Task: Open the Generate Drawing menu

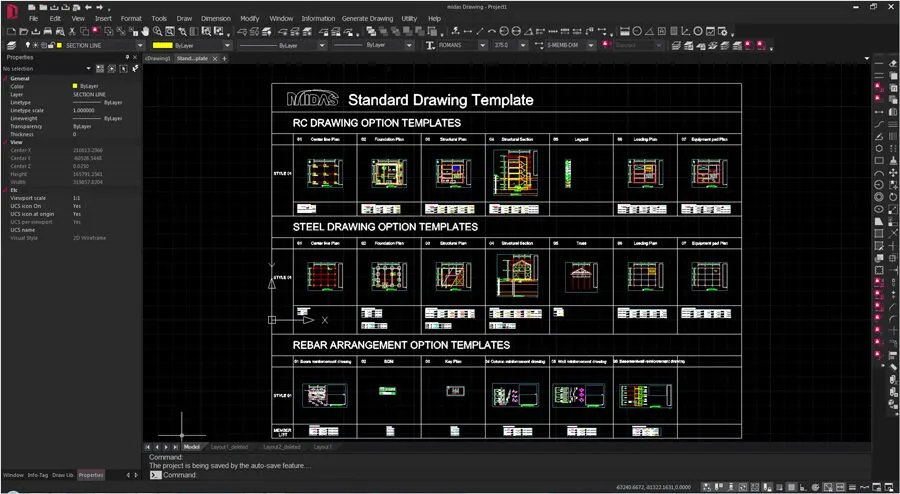Action: coord(368,18)
